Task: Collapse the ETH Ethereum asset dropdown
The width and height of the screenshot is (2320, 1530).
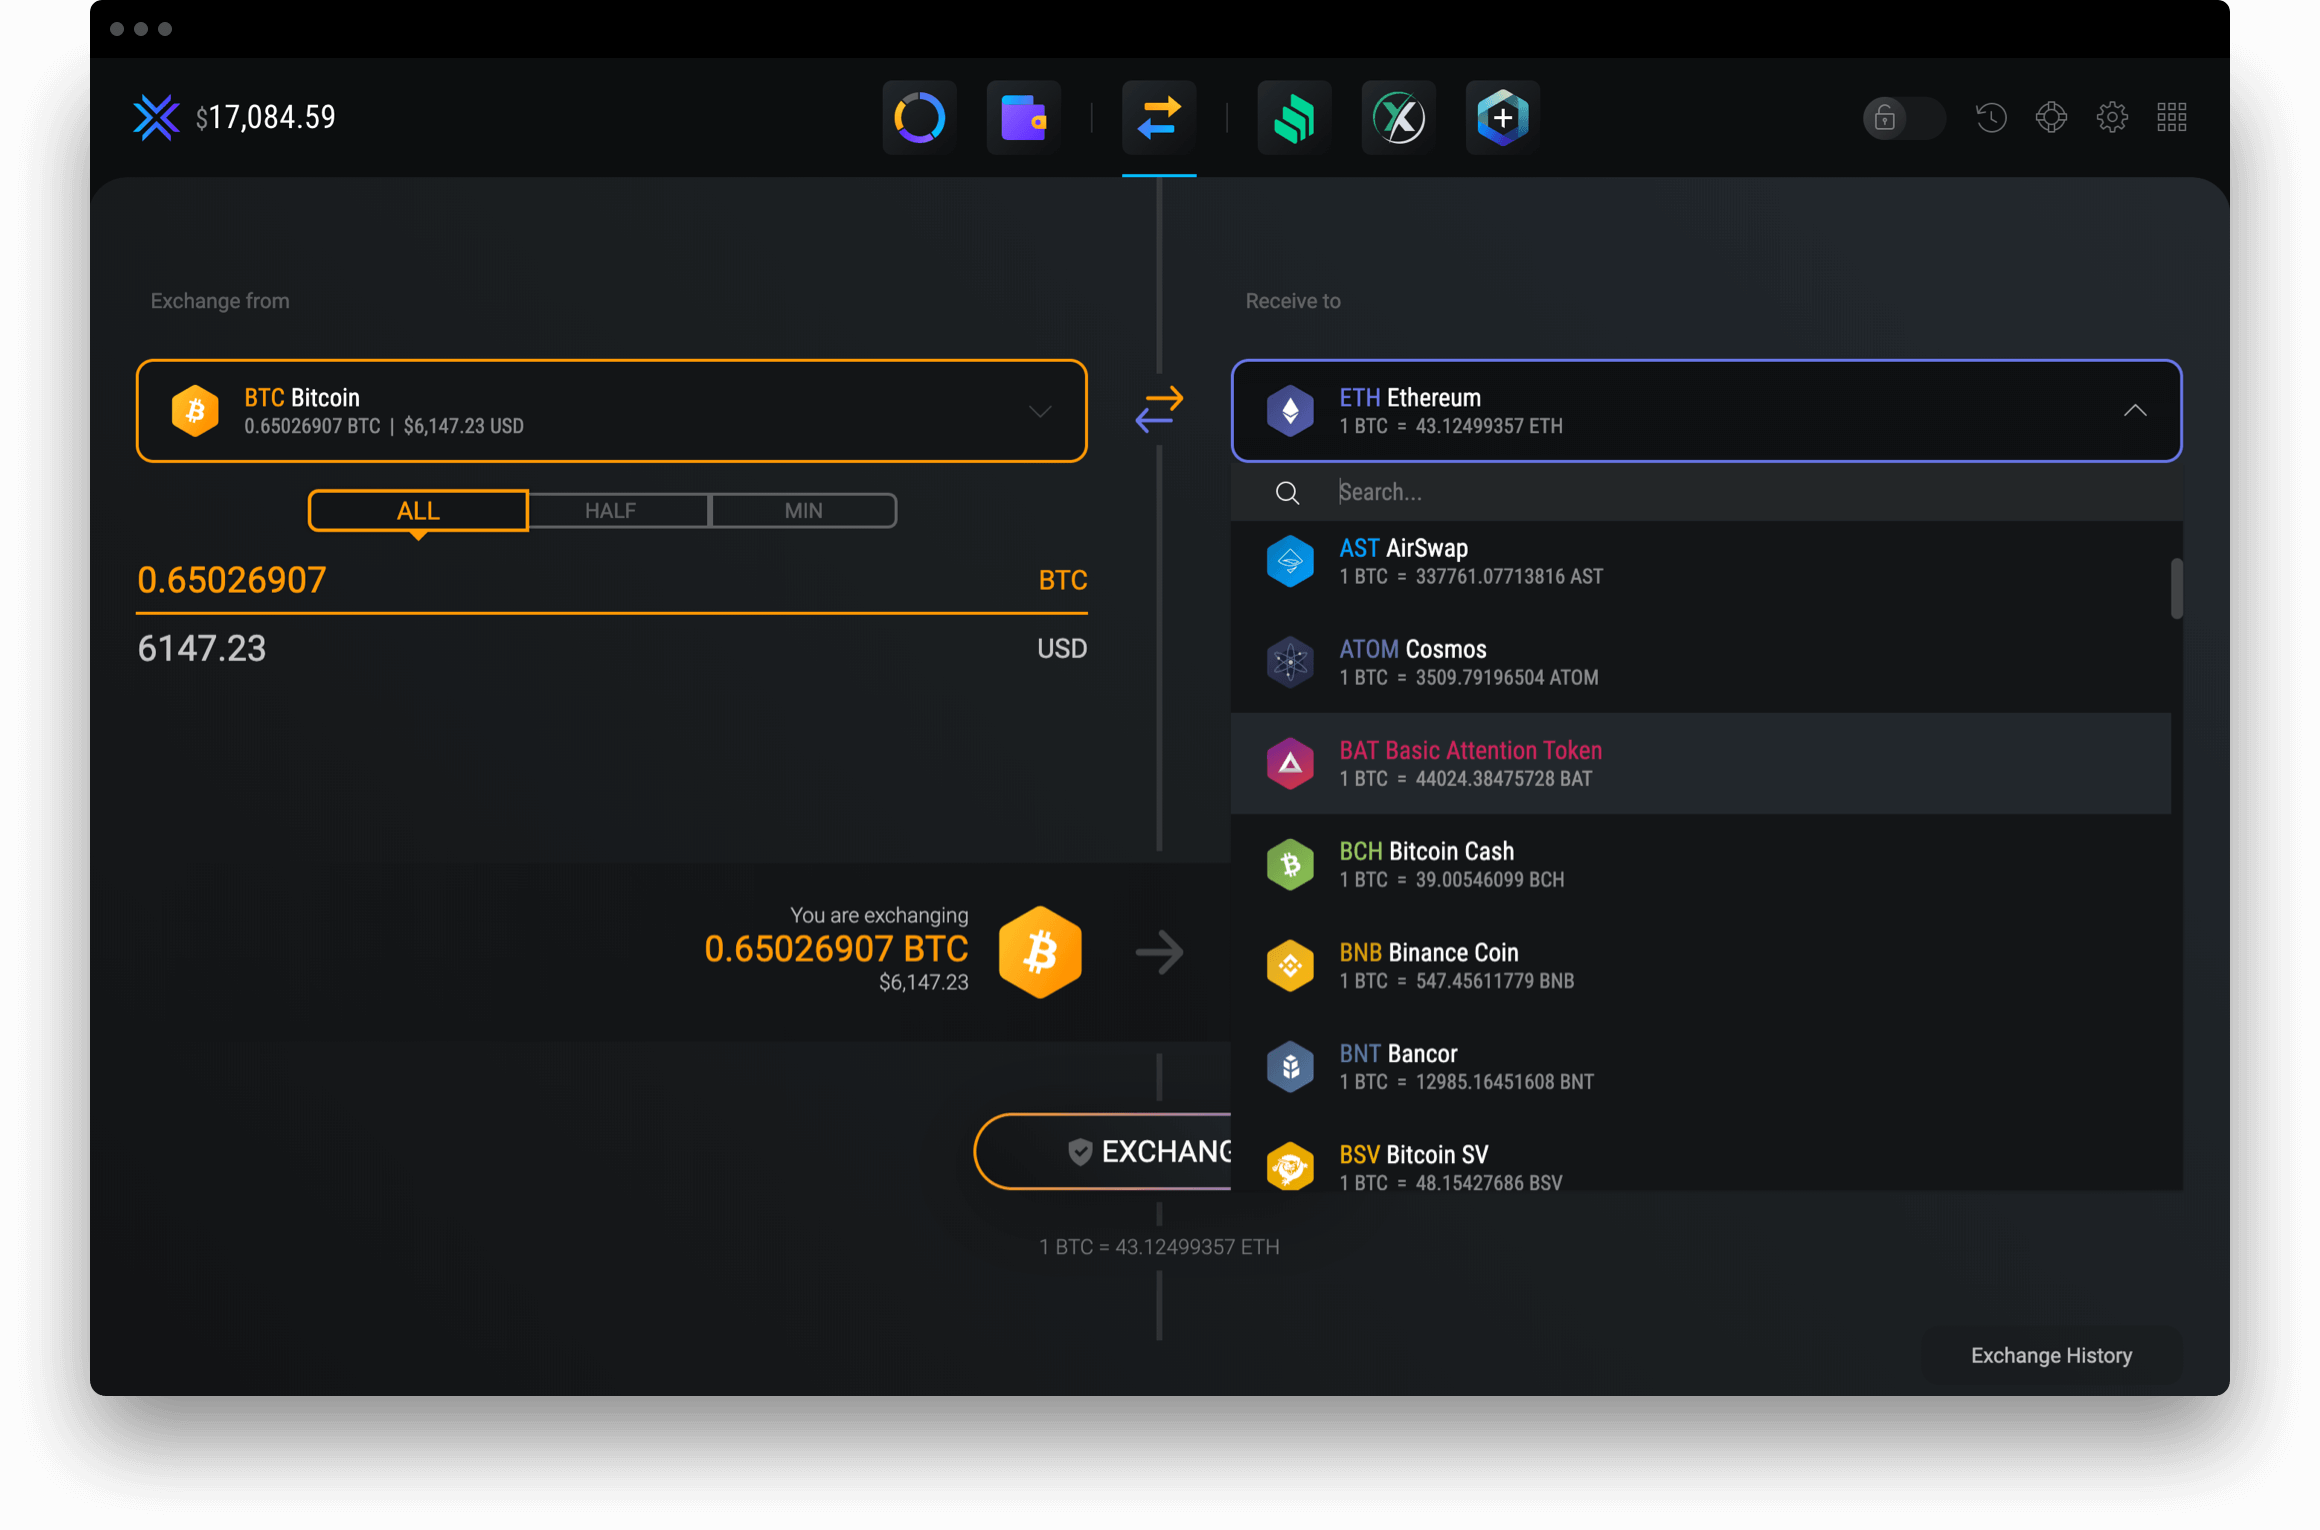Action: pos(2137,411)
